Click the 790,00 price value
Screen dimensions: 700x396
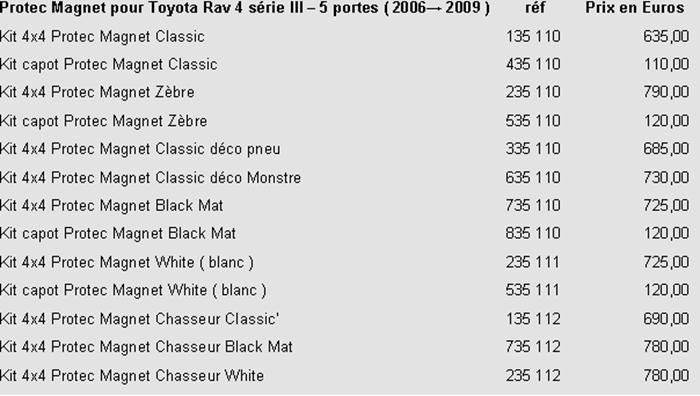point(666,92)
